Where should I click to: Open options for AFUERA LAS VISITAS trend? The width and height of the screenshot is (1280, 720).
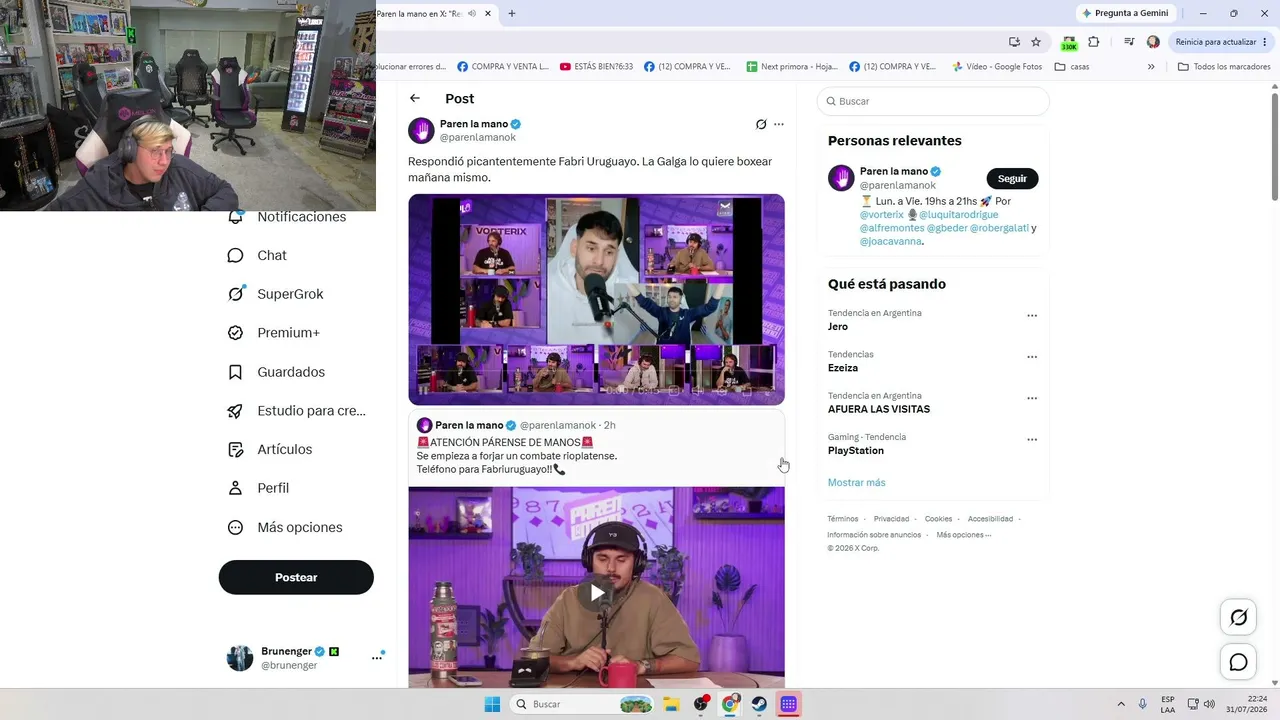click(x=1032, y=398)
